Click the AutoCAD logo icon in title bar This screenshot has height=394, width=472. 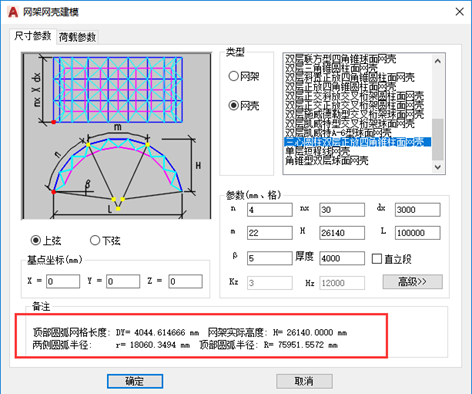pyautogui.click(x=13, y=12)
